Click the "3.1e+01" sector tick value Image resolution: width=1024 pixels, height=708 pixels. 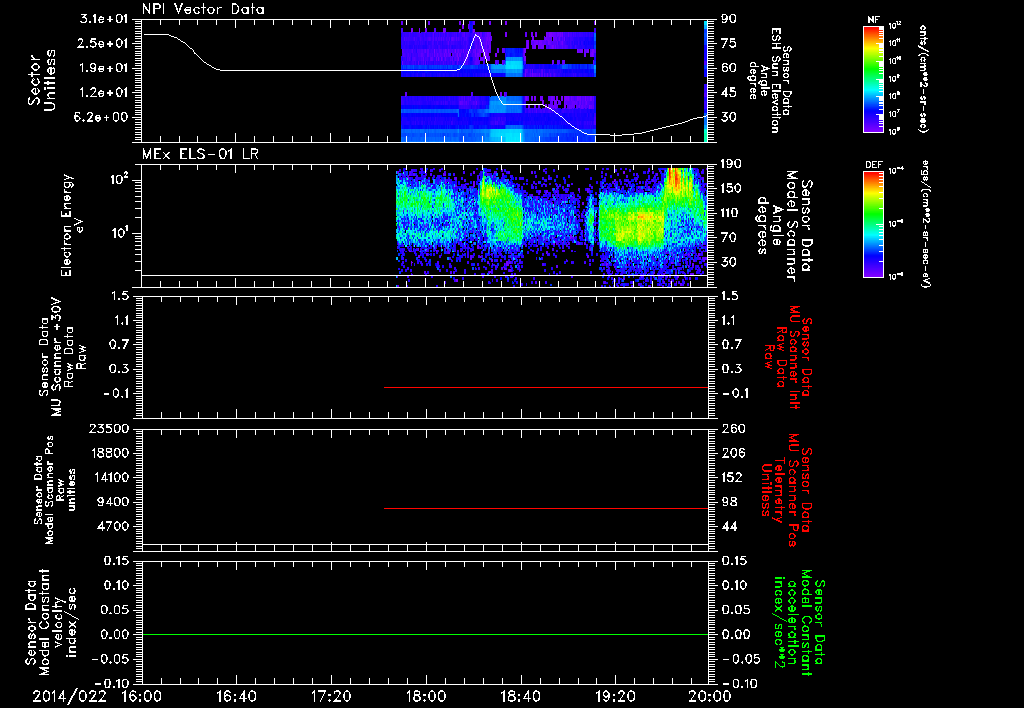103,18
